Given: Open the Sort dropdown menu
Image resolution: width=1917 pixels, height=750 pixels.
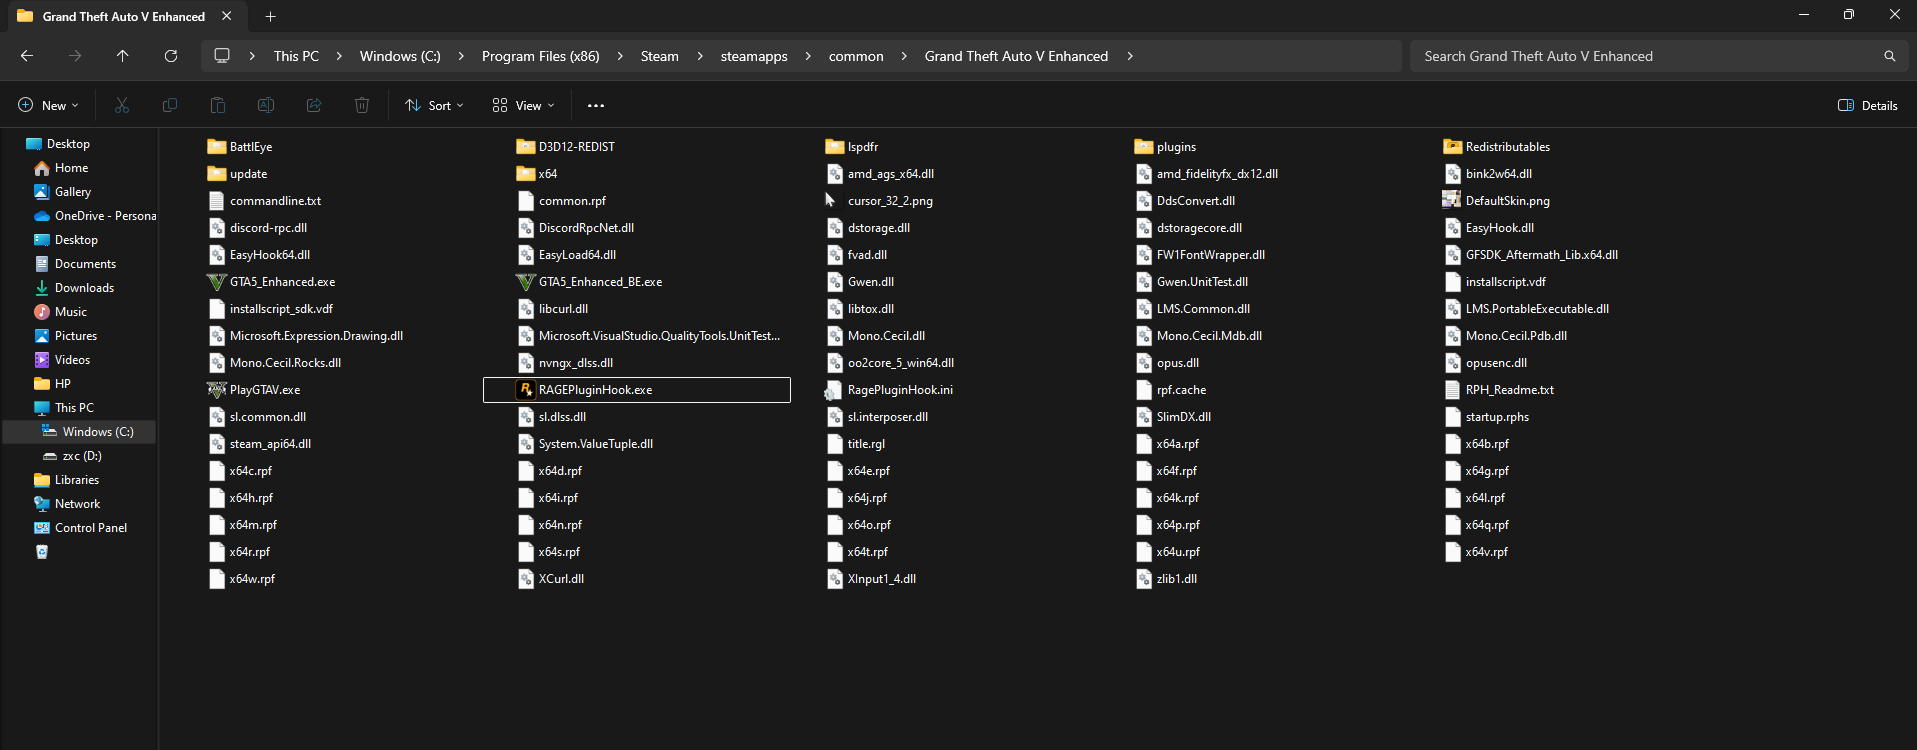Looking at the screenshot, I should pyautogui.click(x=434, y=105).
